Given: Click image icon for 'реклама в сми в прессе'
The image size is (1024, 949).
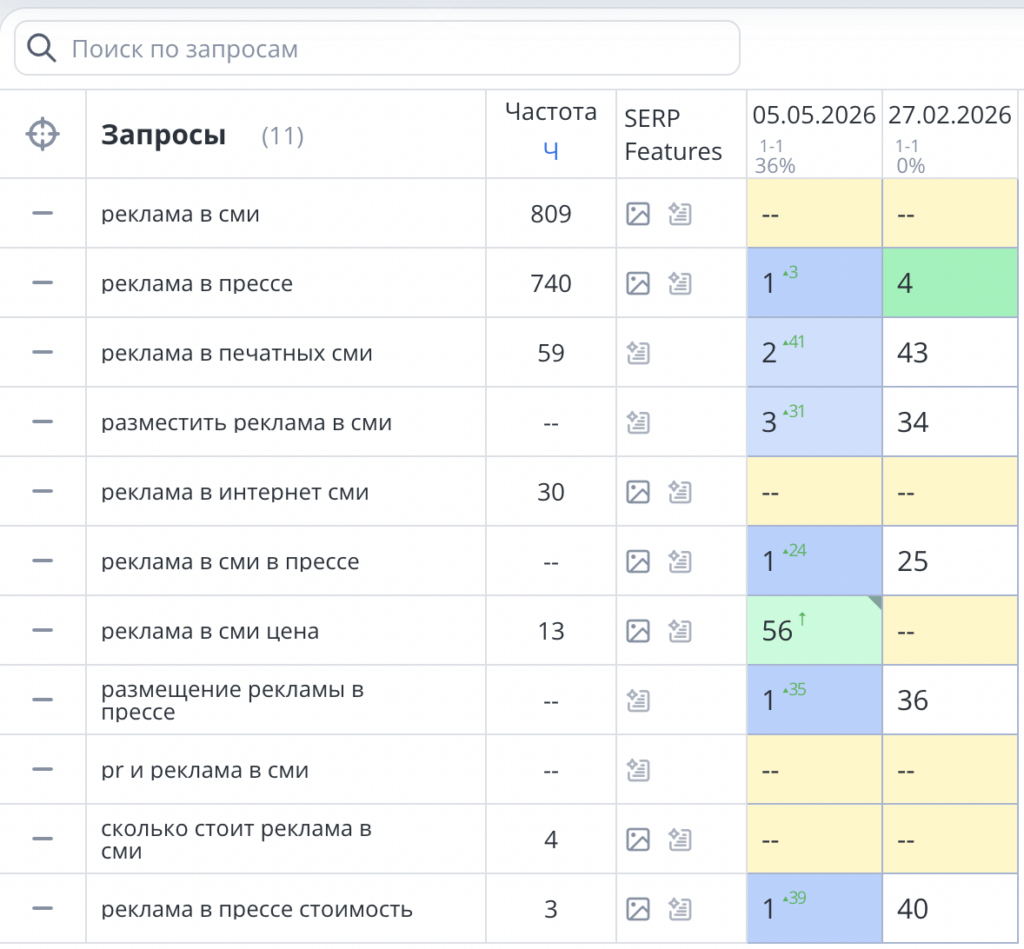Looking at the screenshot, I should coord(638,562).
